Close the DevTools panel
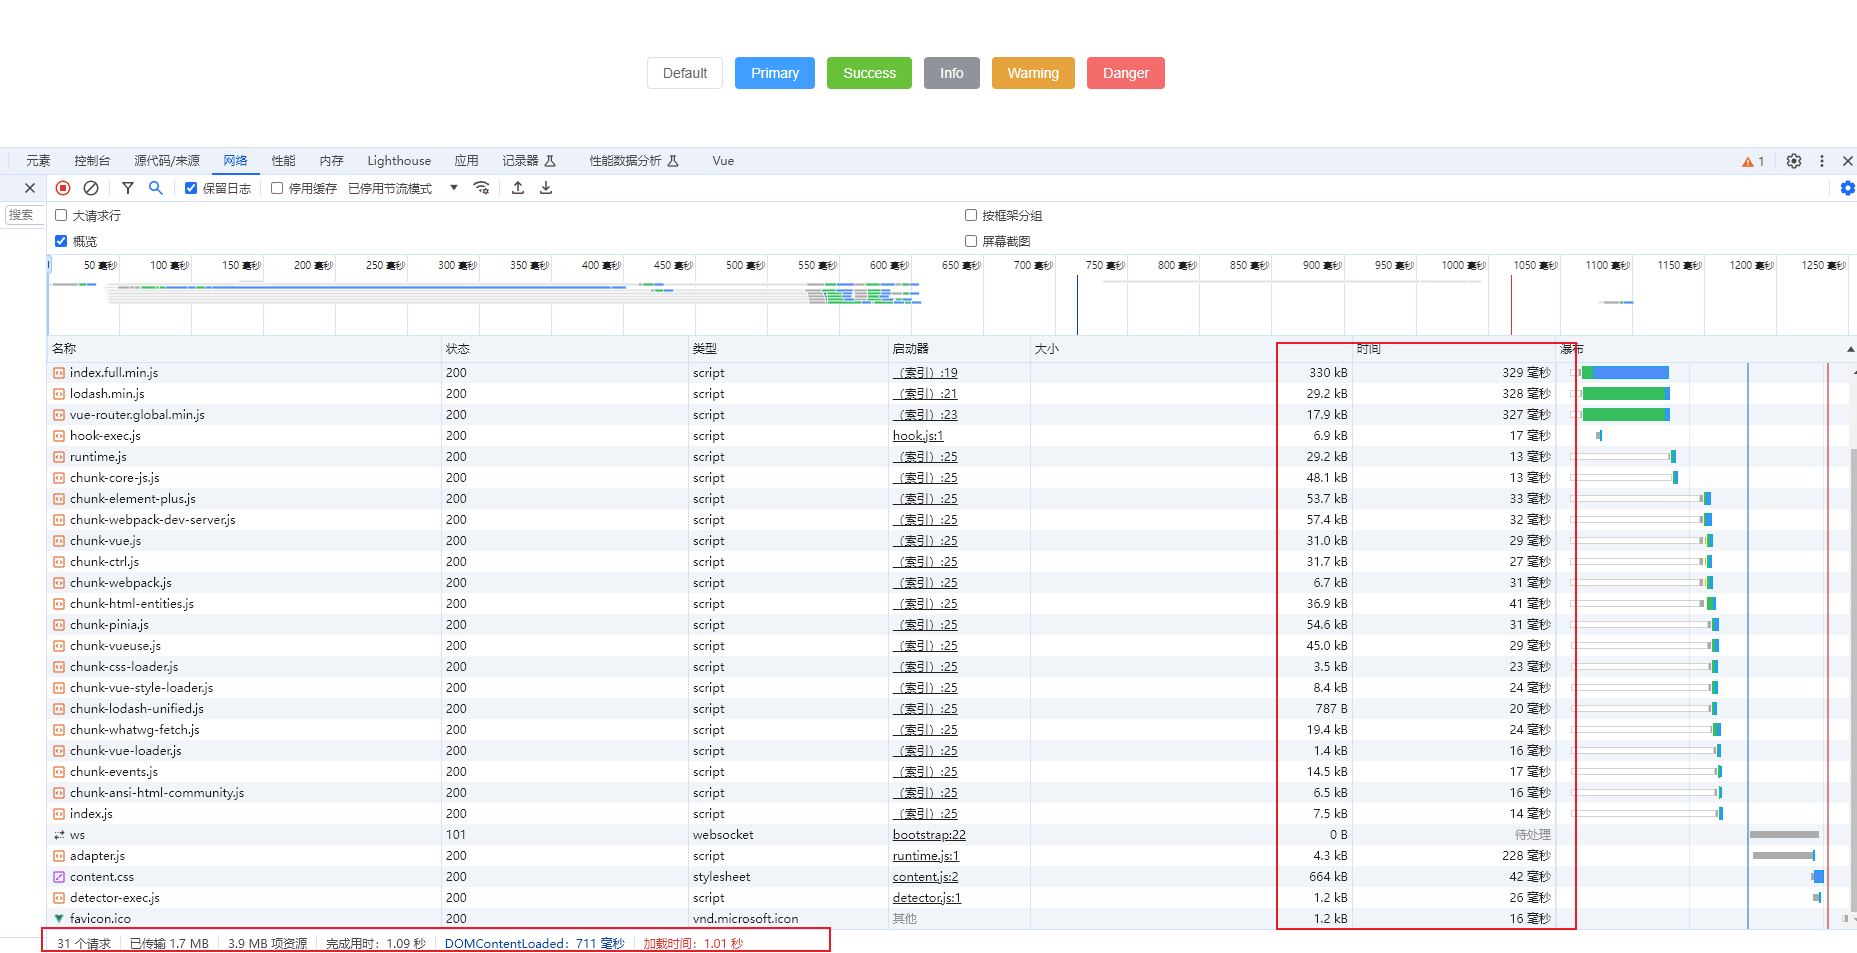Screen dimensions: 1857x953 click(x=1848, y=161)
